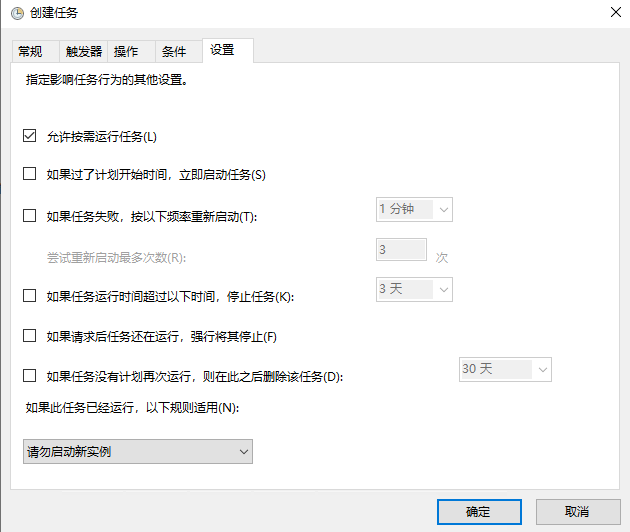Enable 如果请求后任务还在运行，强行将其停止(F)
Screen dimensions: 630x532
(x=29, y=335)
